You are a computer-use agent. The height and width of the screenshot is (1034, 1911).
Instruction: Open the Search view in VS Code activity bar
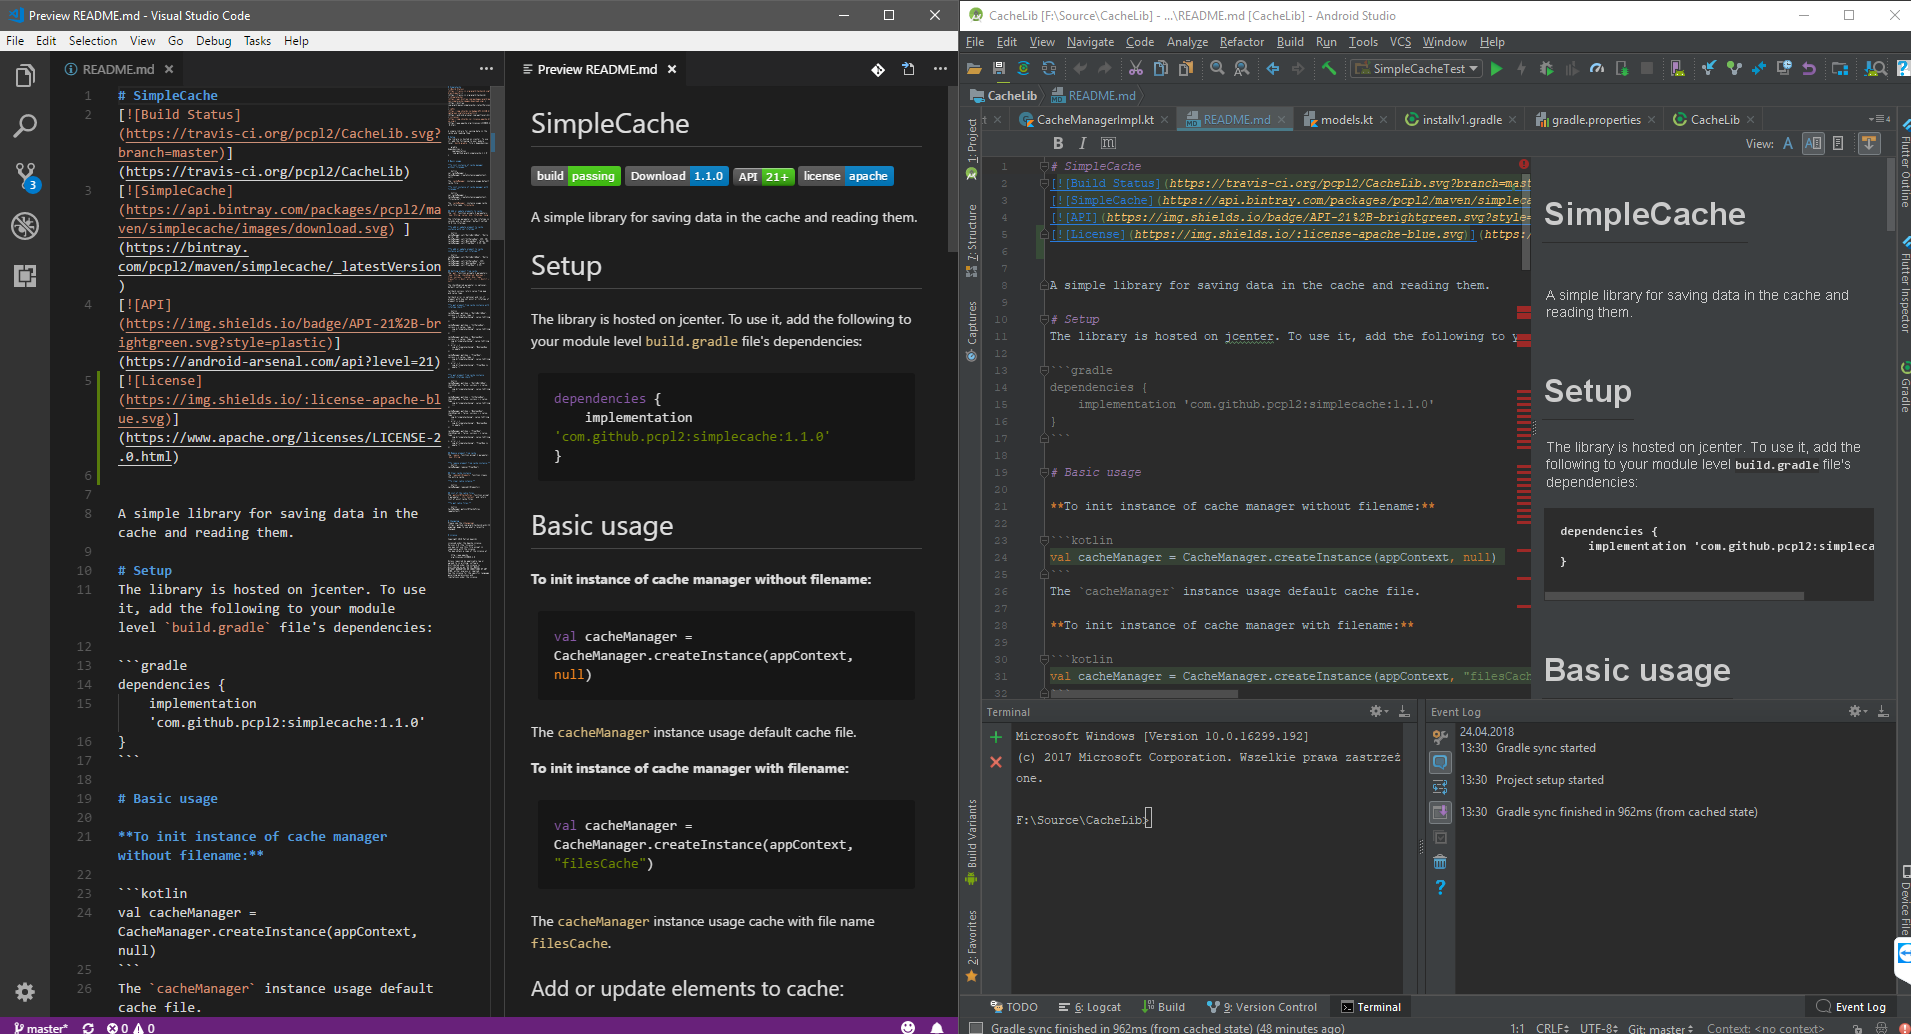click(x=25, y=124)
